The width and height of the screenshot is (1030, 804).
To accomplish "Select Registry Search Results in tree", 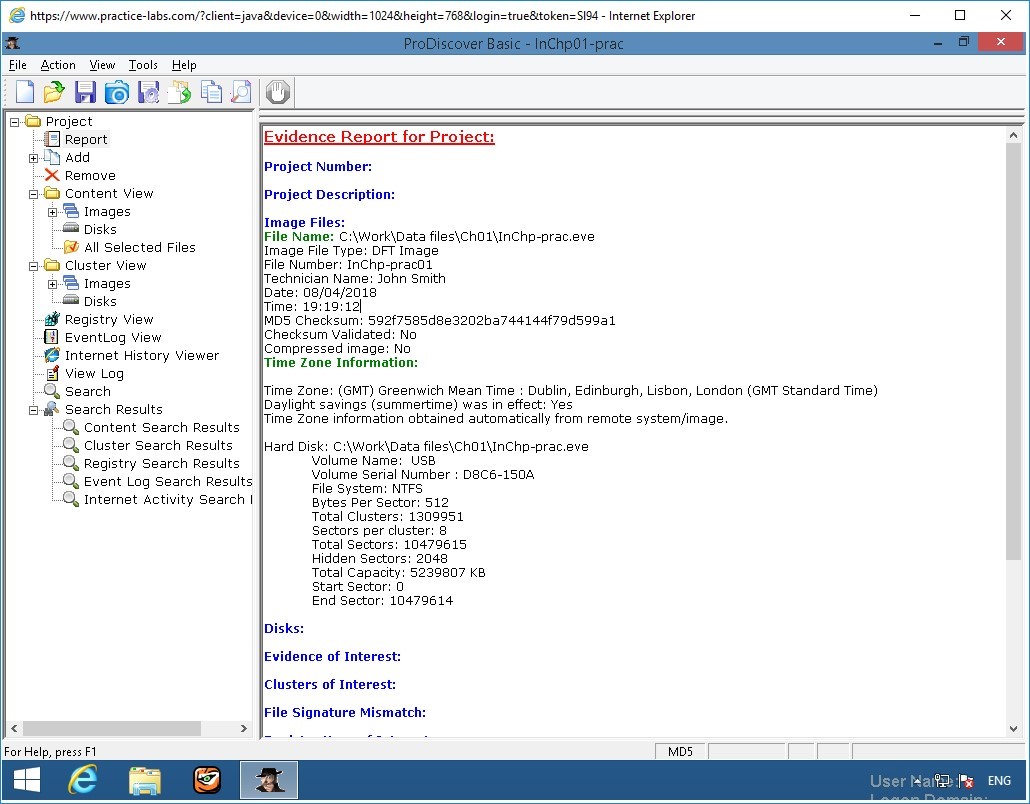I will (x=162, y=464).
